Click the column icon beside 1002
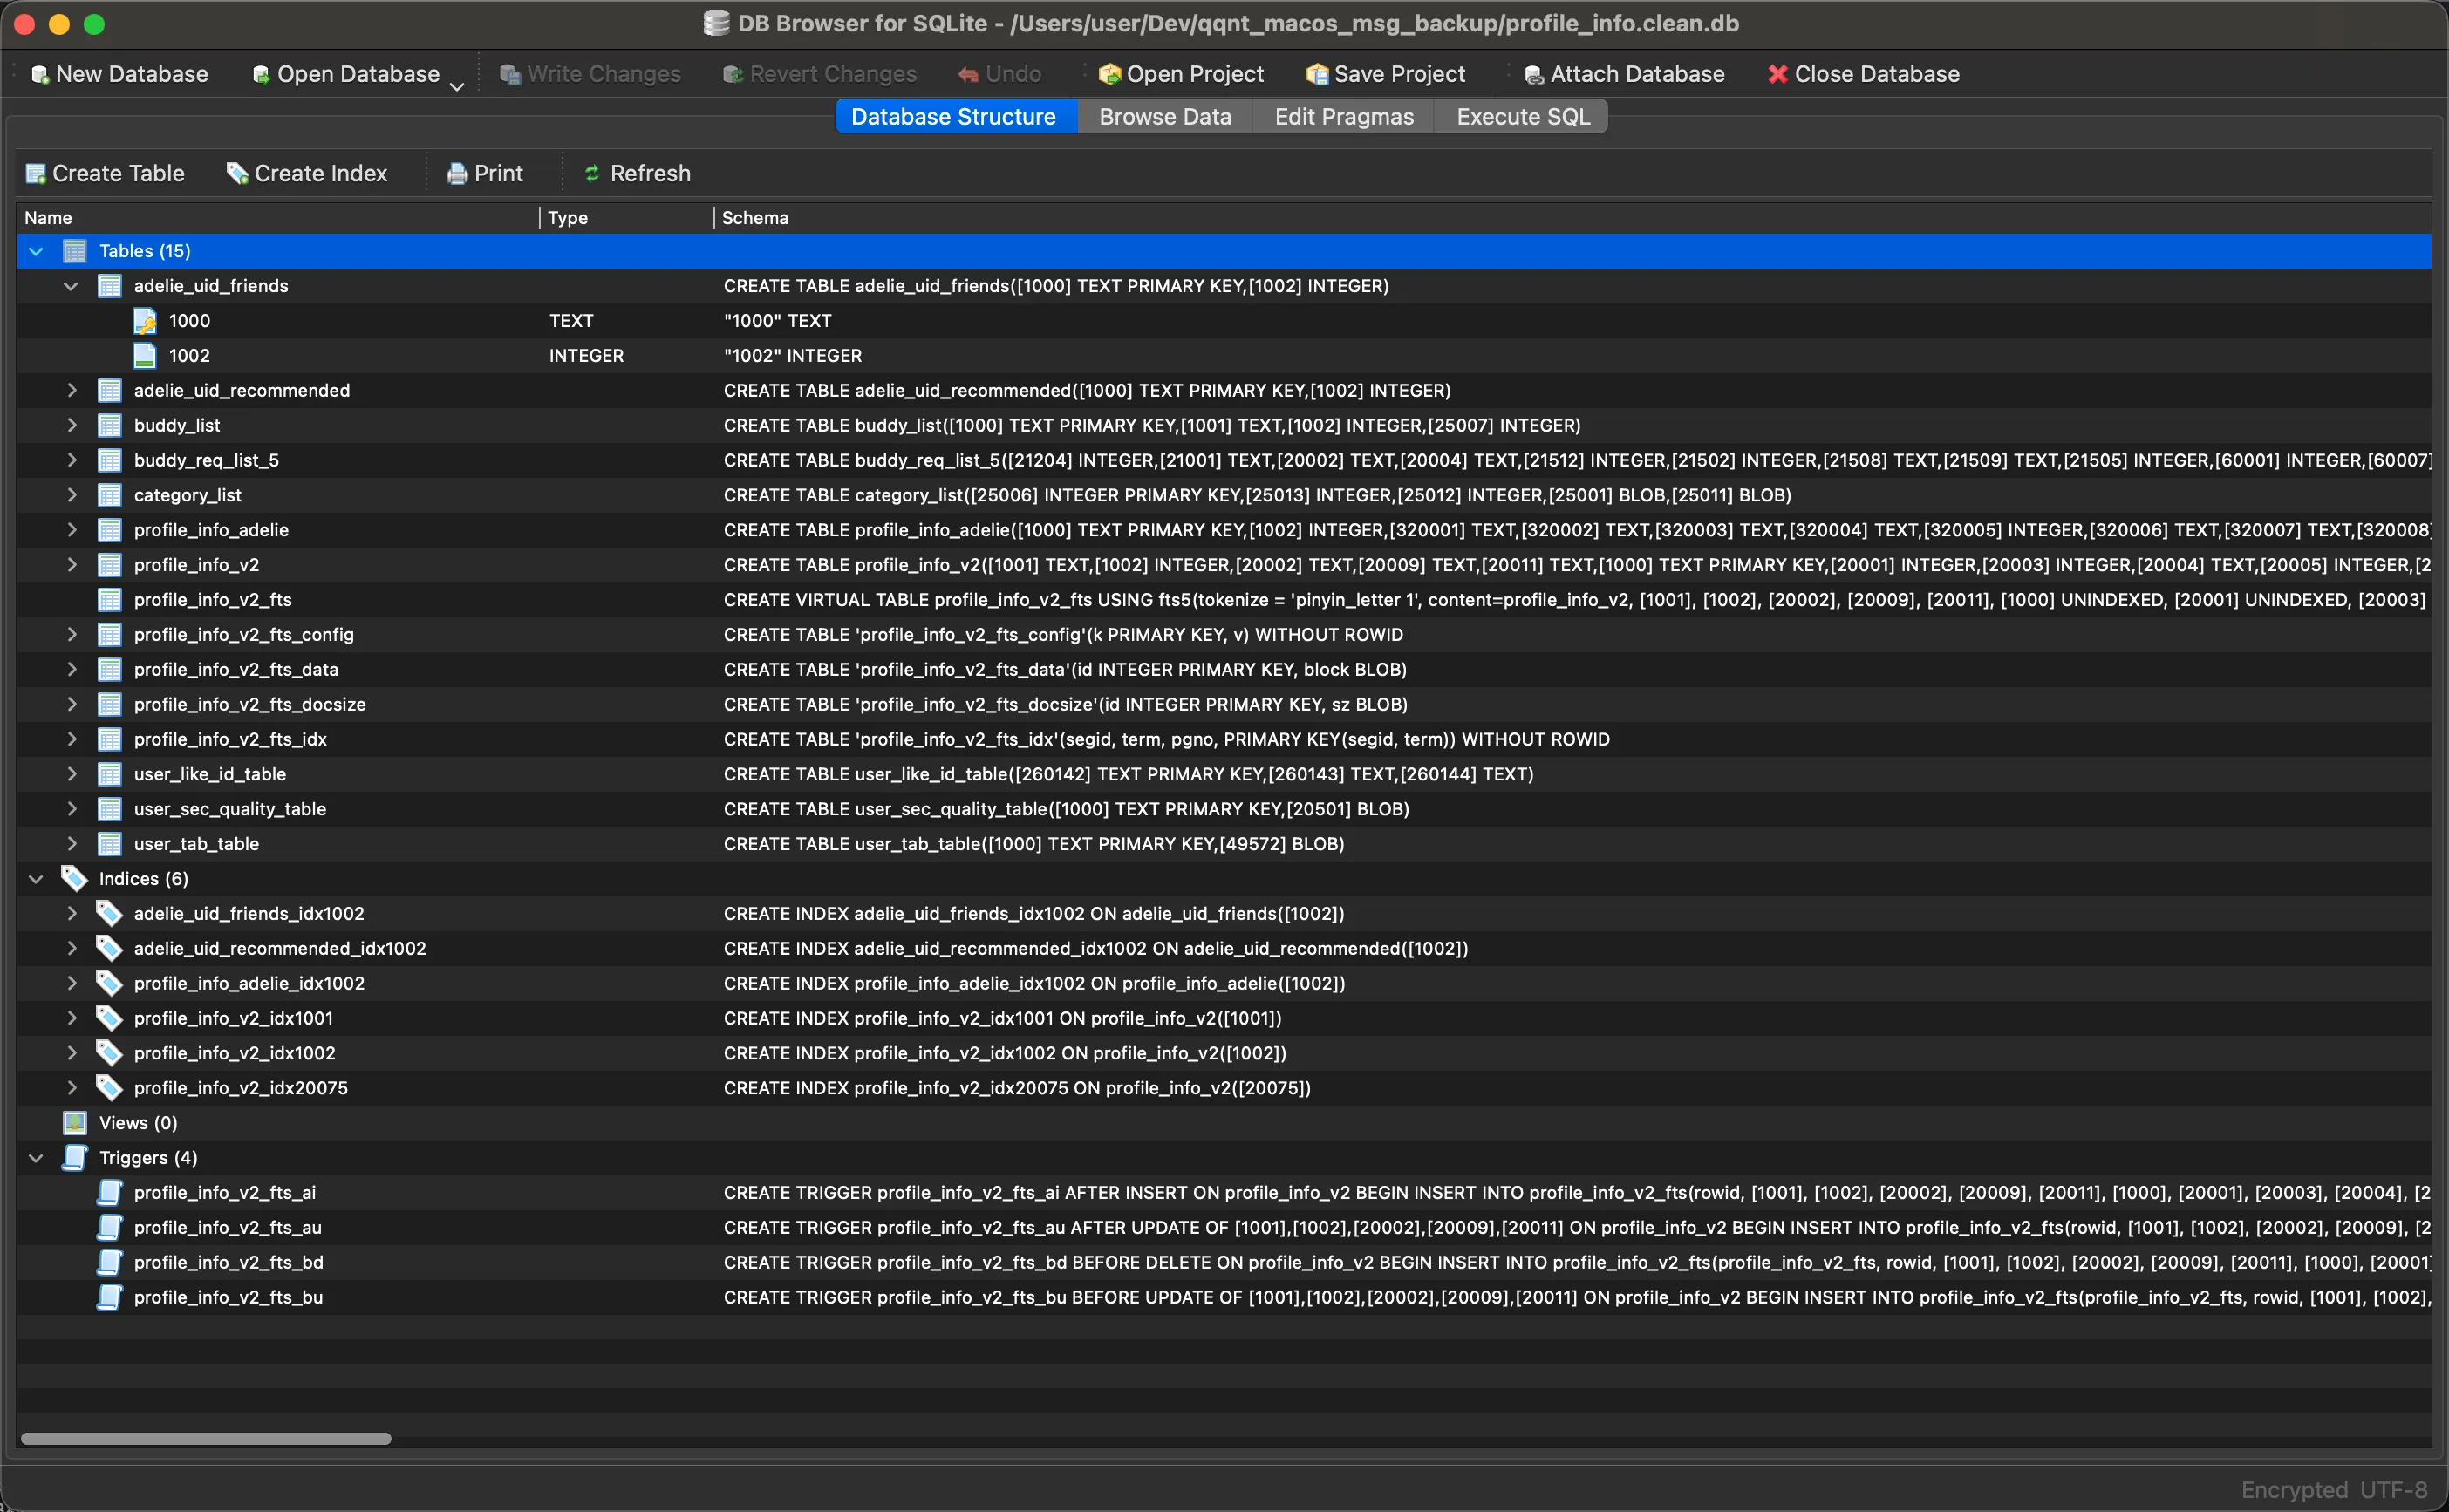 (x=145, y=356)
